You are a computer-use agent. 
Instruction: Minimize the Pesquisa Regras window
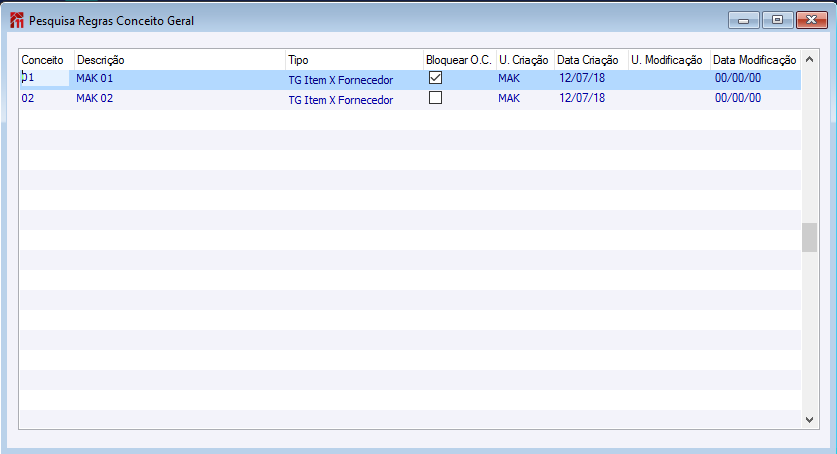click(x=744, y=20)
